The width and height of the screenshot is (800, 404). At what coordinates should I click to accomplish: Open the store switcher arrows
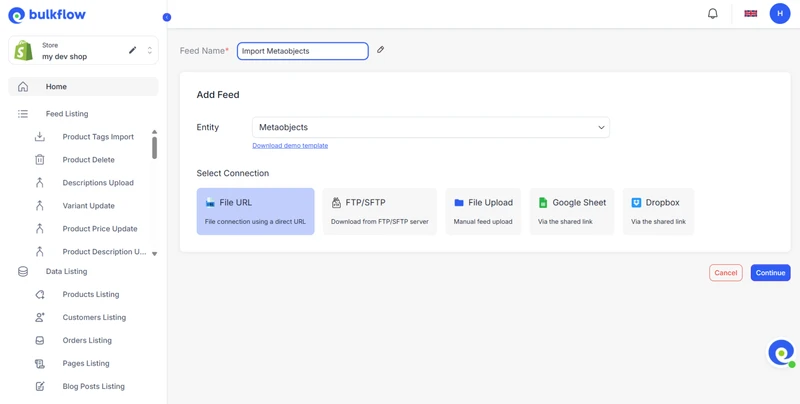point(149,50)
